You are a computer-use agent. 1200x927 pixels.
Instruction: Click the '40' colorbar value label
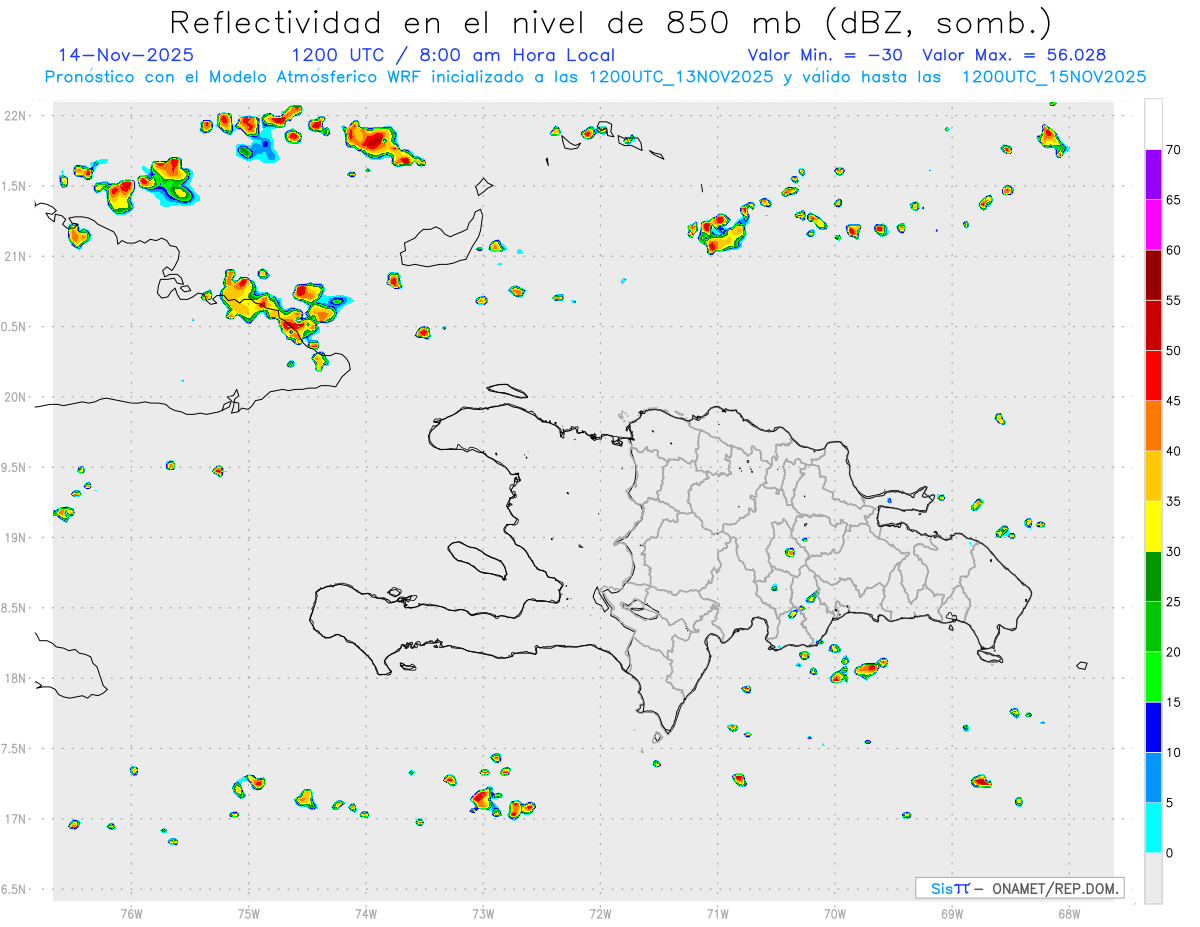1174,451
